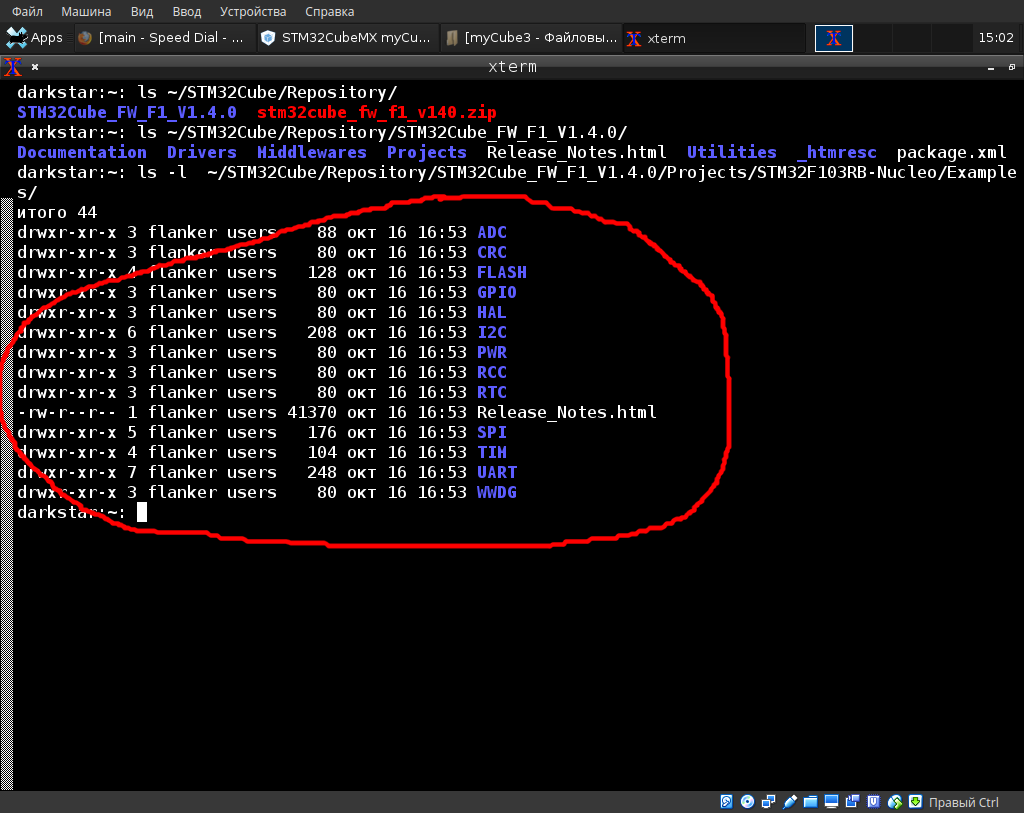Click the Utilities directory name
This screenshot has height=813, width=1024.
pyautogui.click(x=731, y=152)
